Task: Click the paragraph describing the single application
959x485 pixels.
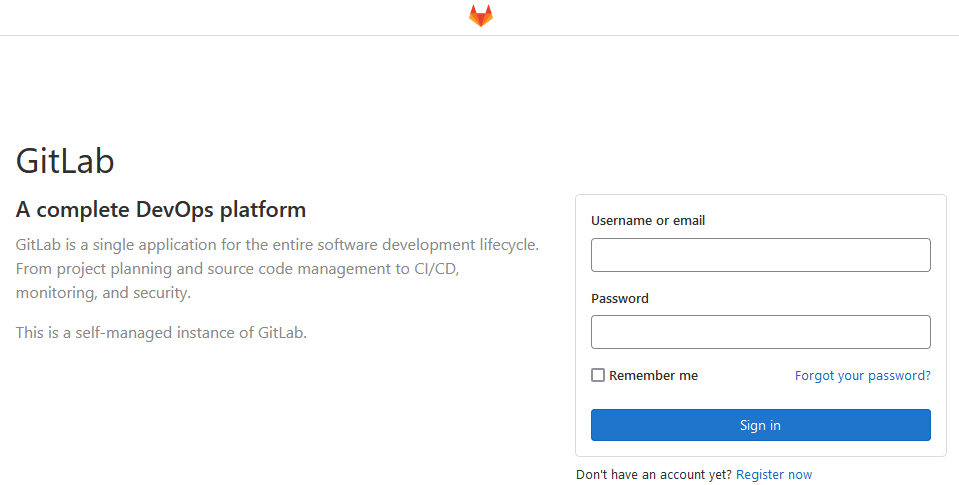Action: point(277,268)
